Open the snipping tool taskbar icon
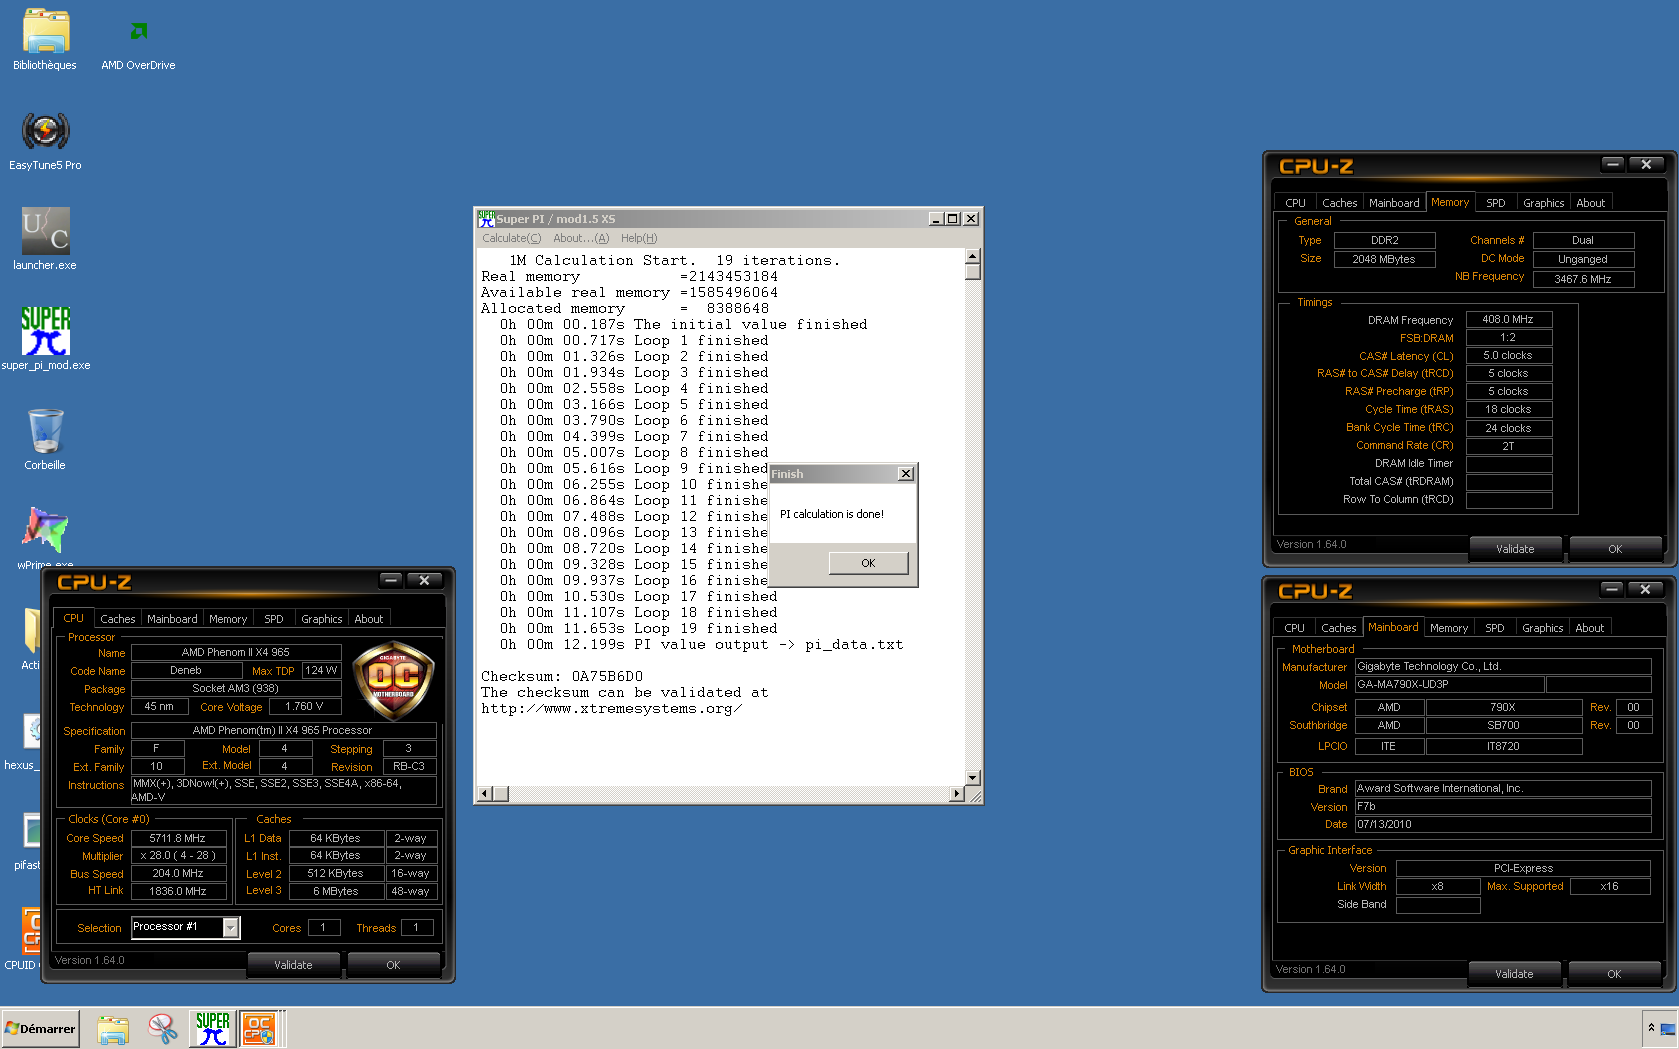This screenshot has width=1679, height=1049. (x=162, y=1029)
